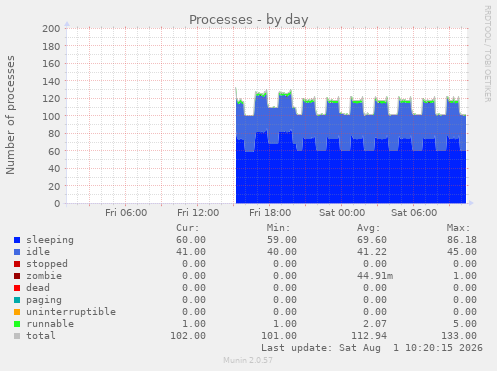497x371 pixels.
Task: Click the idle legend color swatch
Action: point(17,252)
